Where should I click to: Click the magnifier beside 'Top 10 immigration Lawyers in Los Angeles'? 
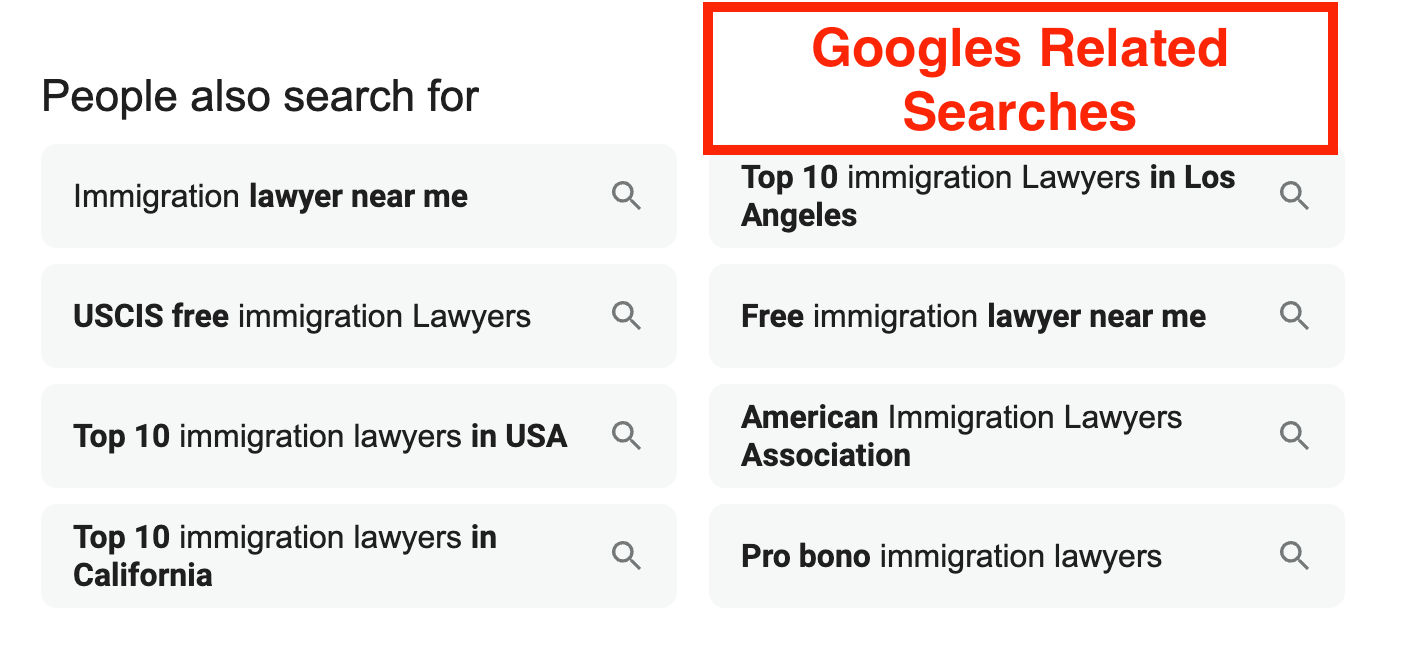pyautogui.click(x=1295, y=196)
